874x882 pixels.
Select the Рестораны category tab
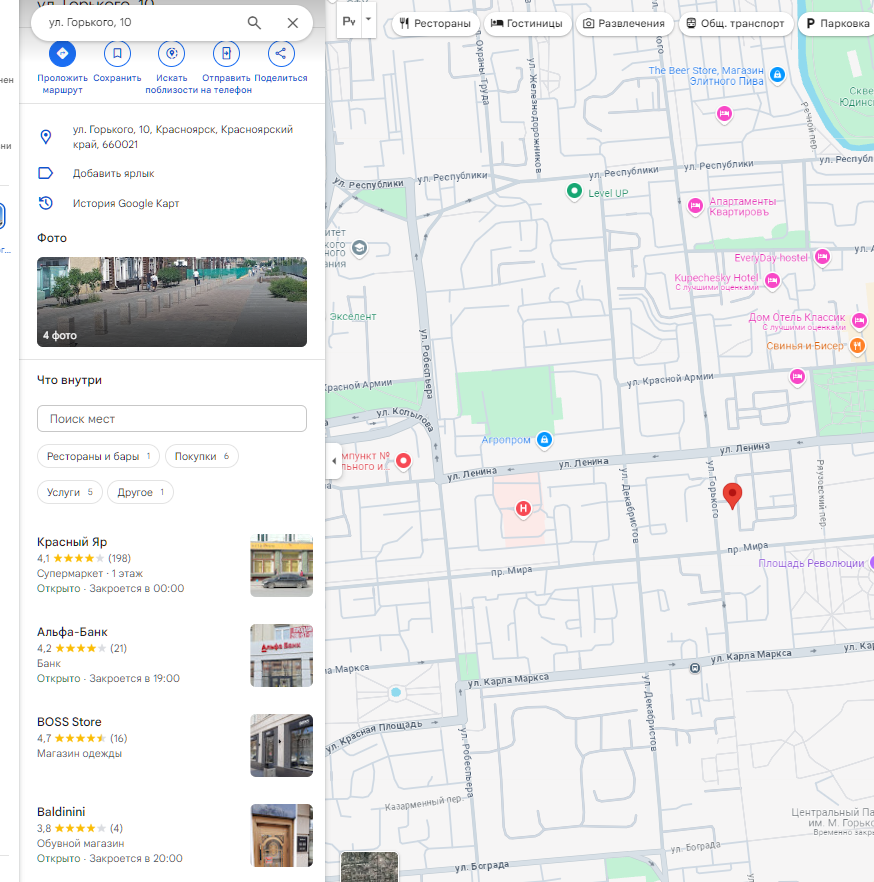point(434,23)
